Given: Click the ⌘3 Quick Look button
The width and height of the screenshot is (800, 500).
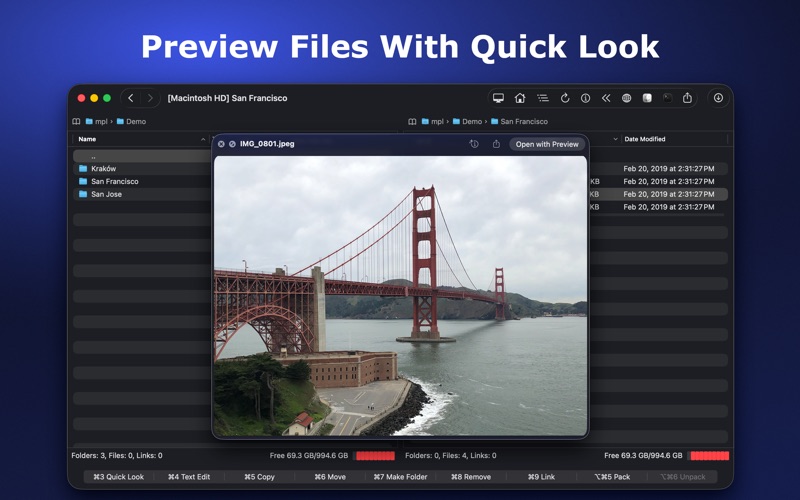Looking at the screenshot, I should [118, 477].
